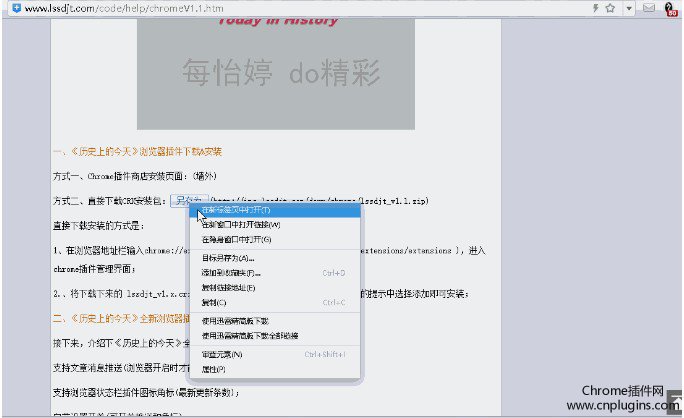Choose '在隐身窗口中打开(G)' from context menu
Image resolution: width=684 pixels, height=418 pixels.
tap(275, 240)
